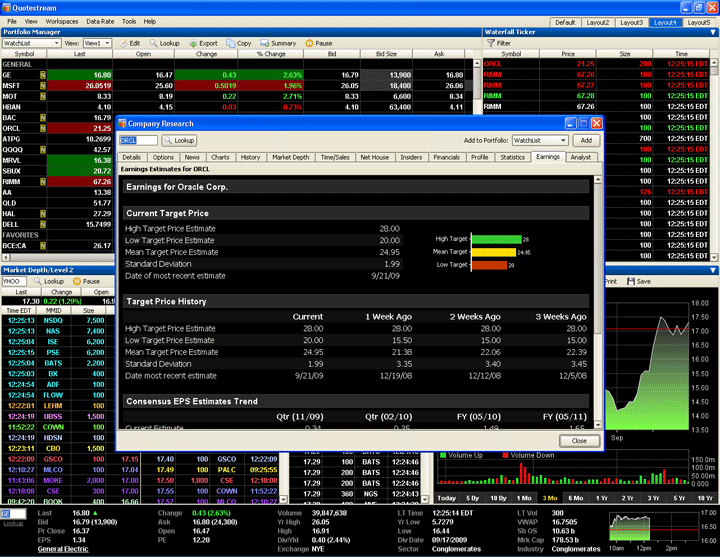Open the Waterfall Ticker Filter
The height and width of the screenshot is (557, 720).
coord(490,44)
